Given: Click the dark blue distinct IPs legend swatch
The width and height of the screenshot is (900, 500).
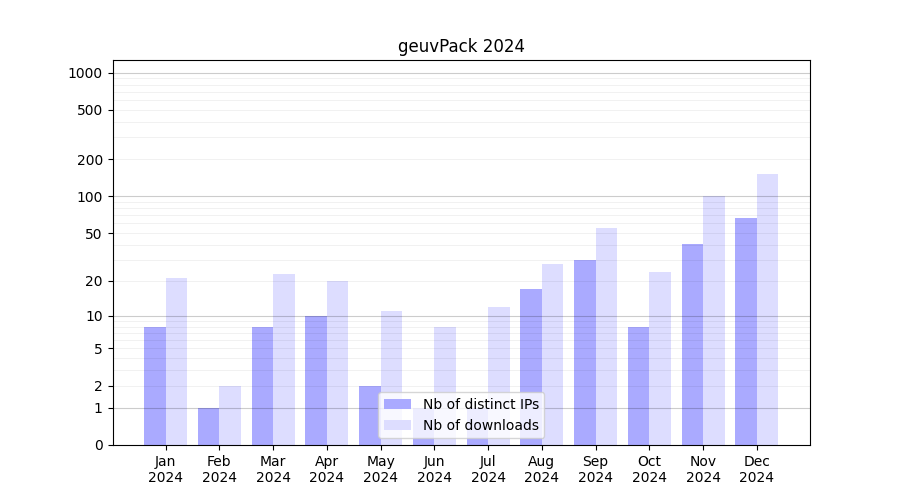Looking at the screenshot, I should [397, 404].
